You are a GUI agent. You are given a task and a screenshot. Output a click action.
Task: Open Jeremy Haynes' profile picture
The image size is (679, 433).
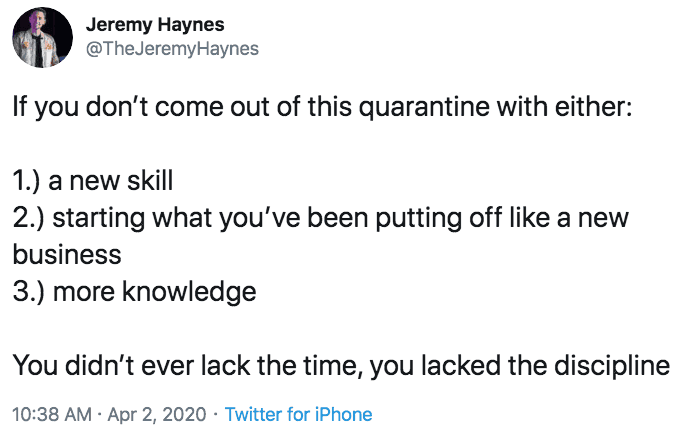coord(42,37)
